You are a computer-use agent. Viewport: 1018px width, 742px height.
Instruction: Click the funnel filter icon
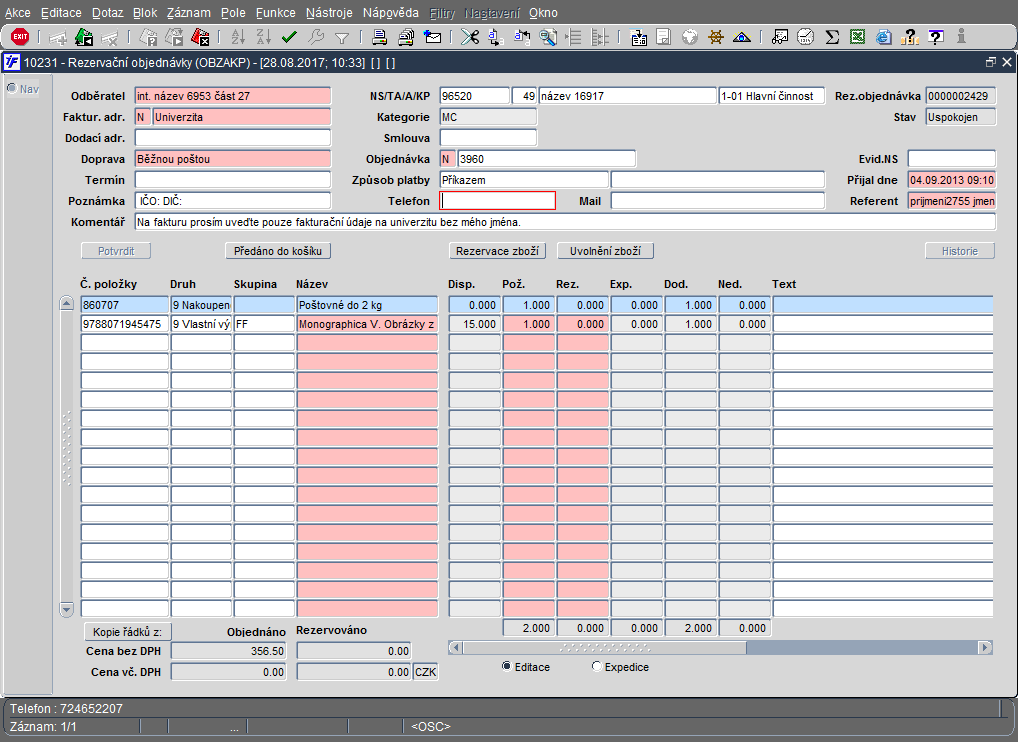tap(341, 38)
